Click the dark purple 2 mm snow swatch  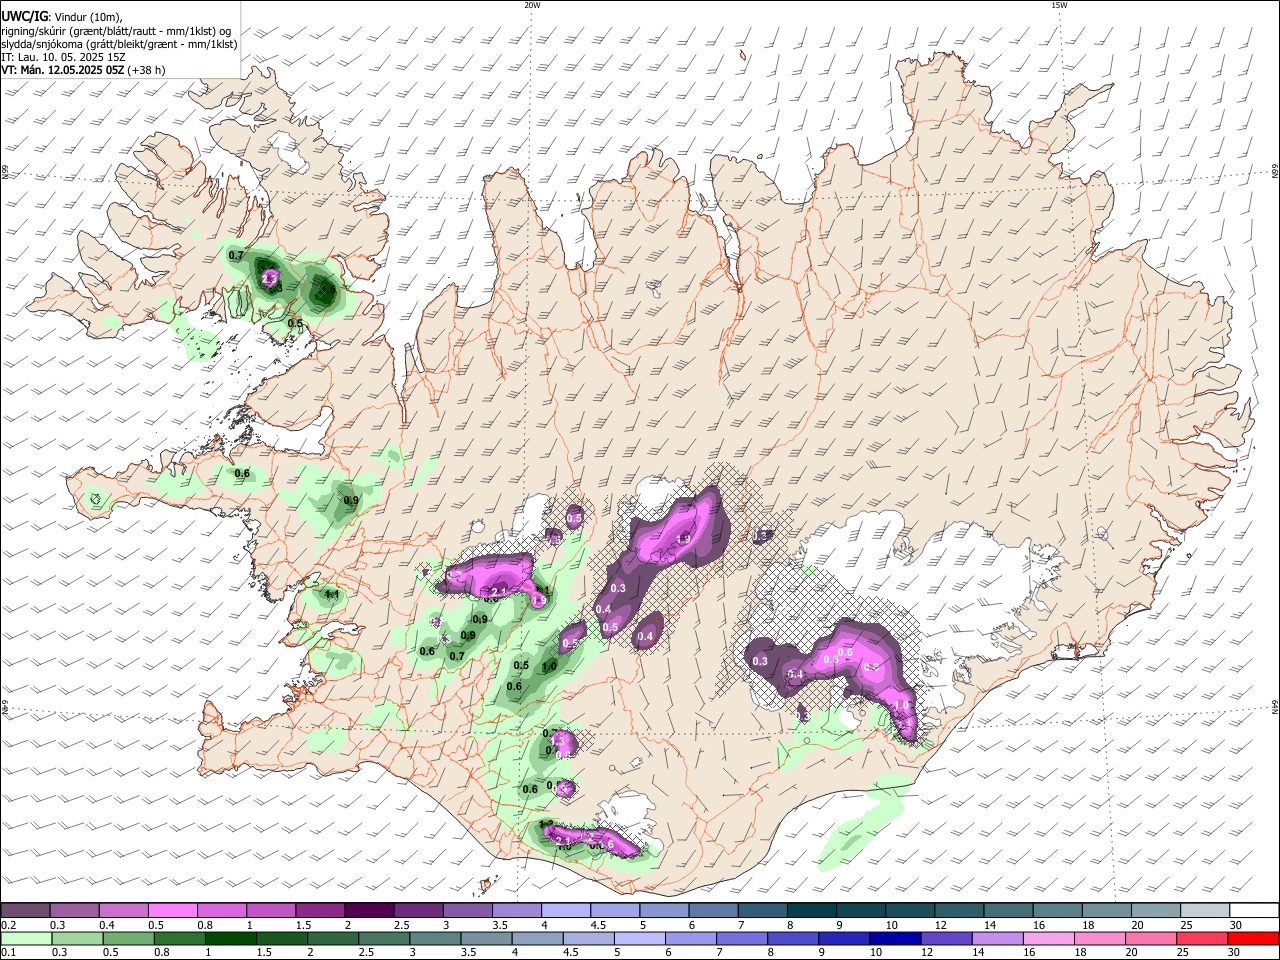click(x=368, y=910)
